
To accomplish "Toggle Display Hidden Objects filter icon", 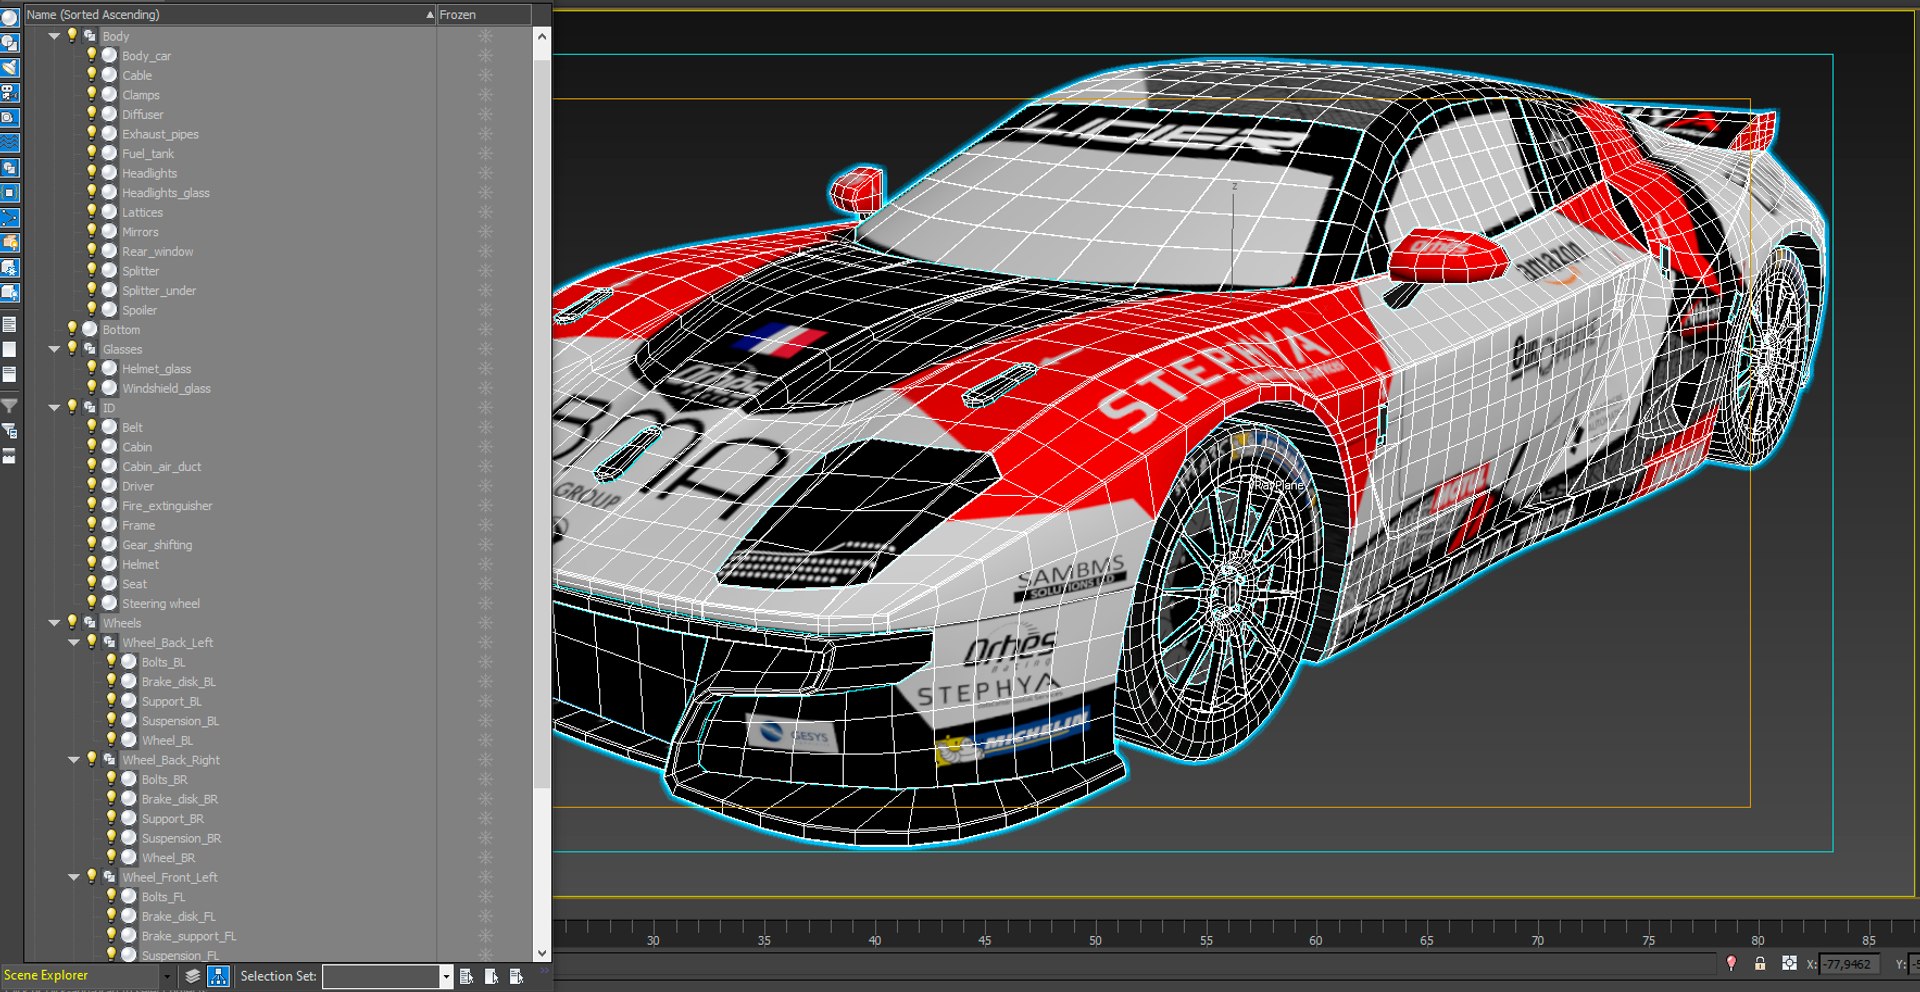I will click(9, 293).
